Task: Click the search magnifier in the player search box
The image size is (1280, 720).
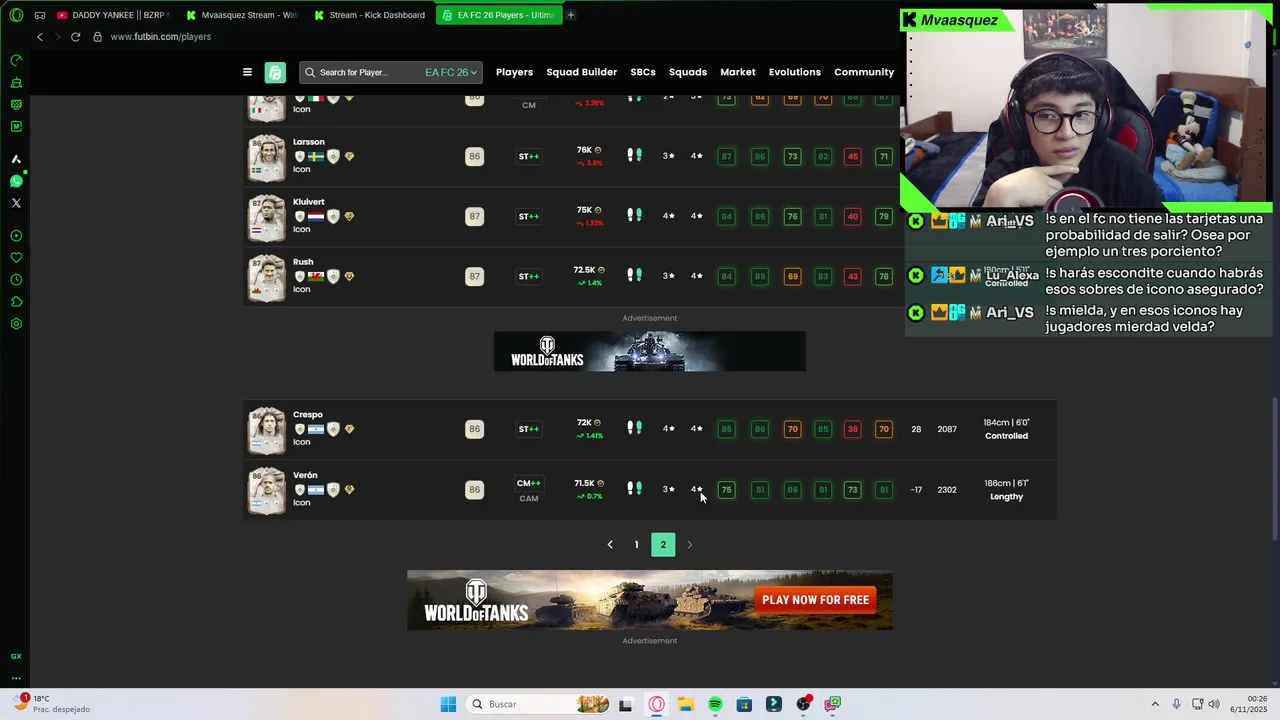Action: coord(310,72)
